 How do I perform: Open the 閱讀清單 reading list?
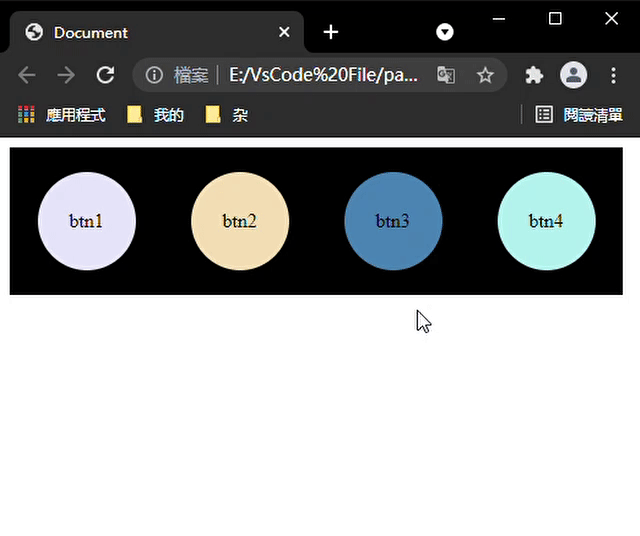click(x=579, y=115)
